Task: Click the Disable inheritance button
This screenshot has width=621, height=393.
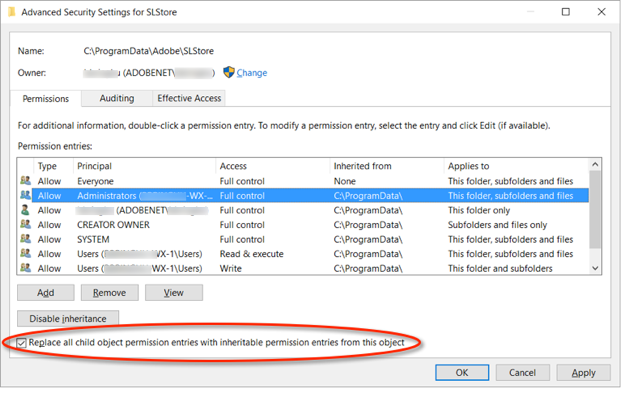Action: click(68, 319)
